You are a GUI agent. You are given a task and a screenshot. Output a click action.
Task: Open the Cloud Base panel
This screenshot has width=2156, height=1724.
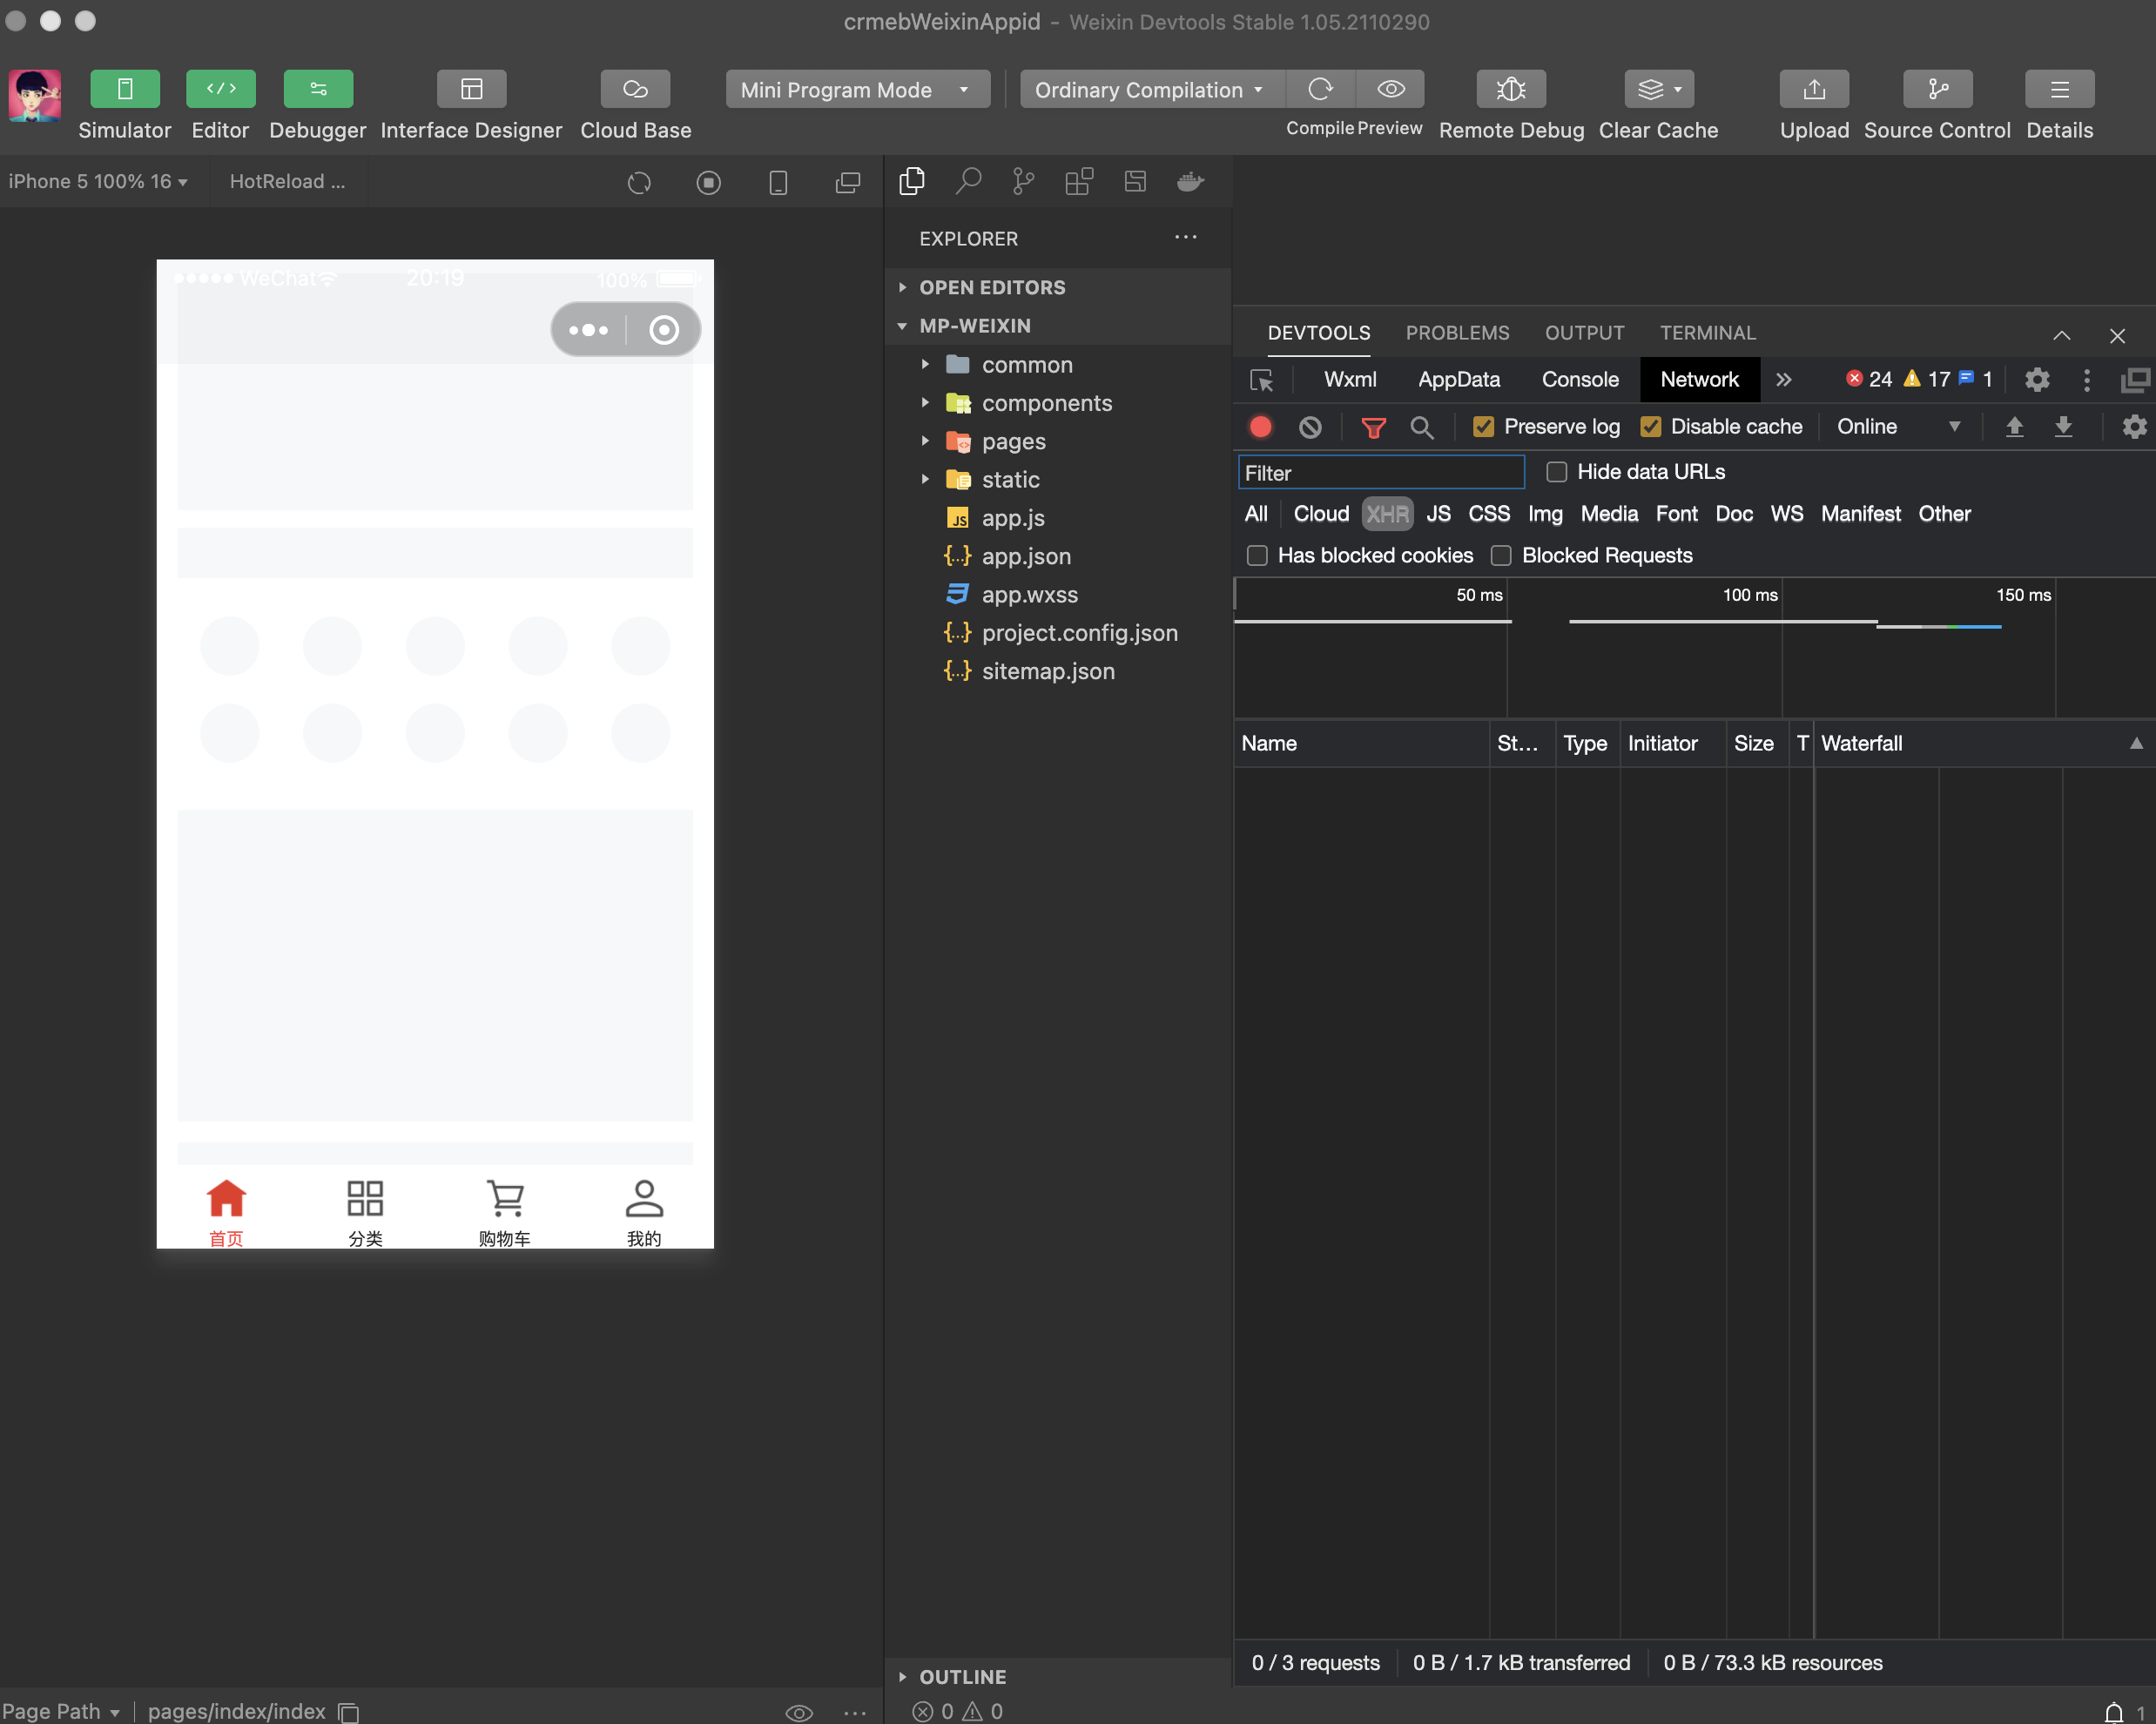(x=635, y=90)
